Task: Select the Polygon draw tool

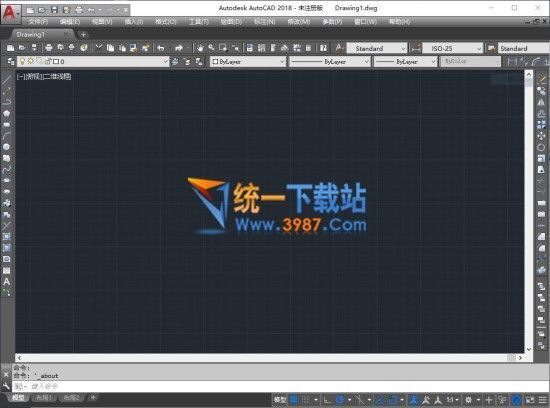Action: coord(7,113)
